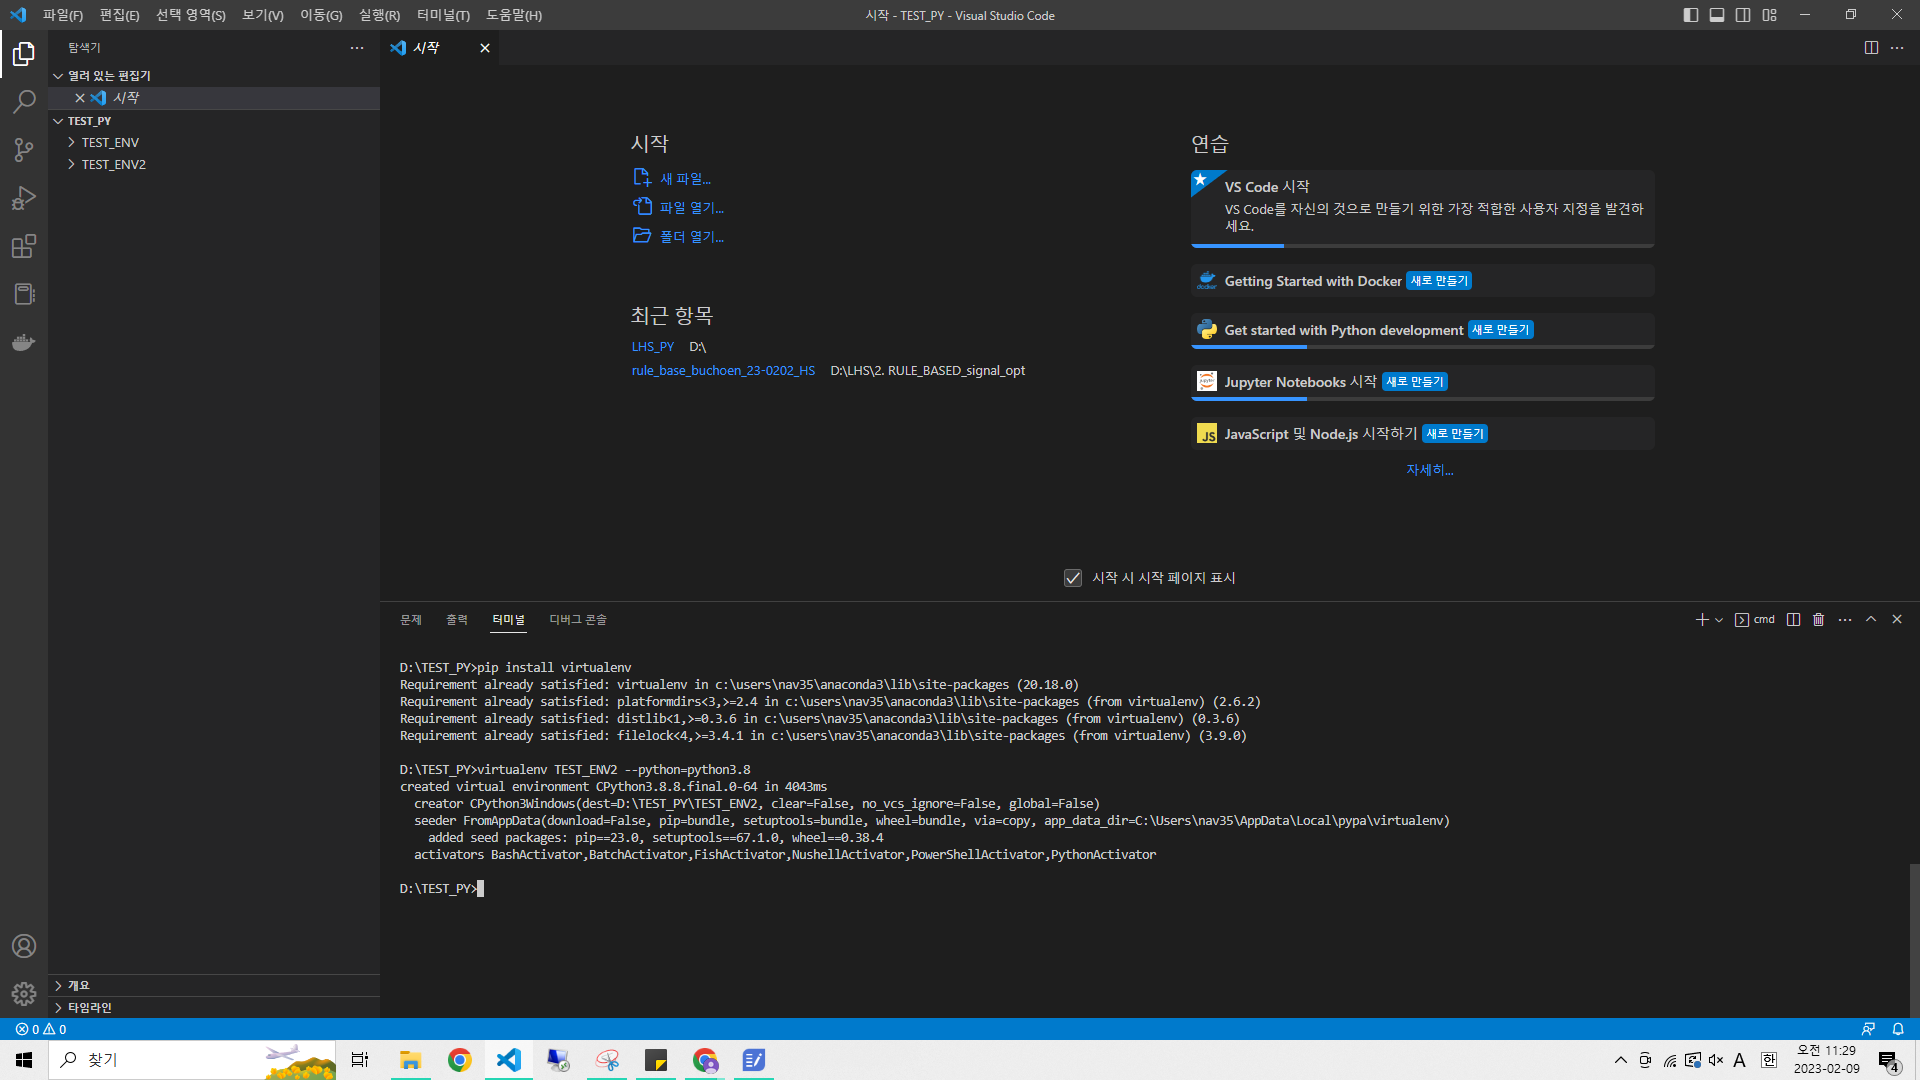The width and height of the screenshot is (1920, 1080).
Task: Expand the TEST_ENV2 folder
Action: coord(113,164)
